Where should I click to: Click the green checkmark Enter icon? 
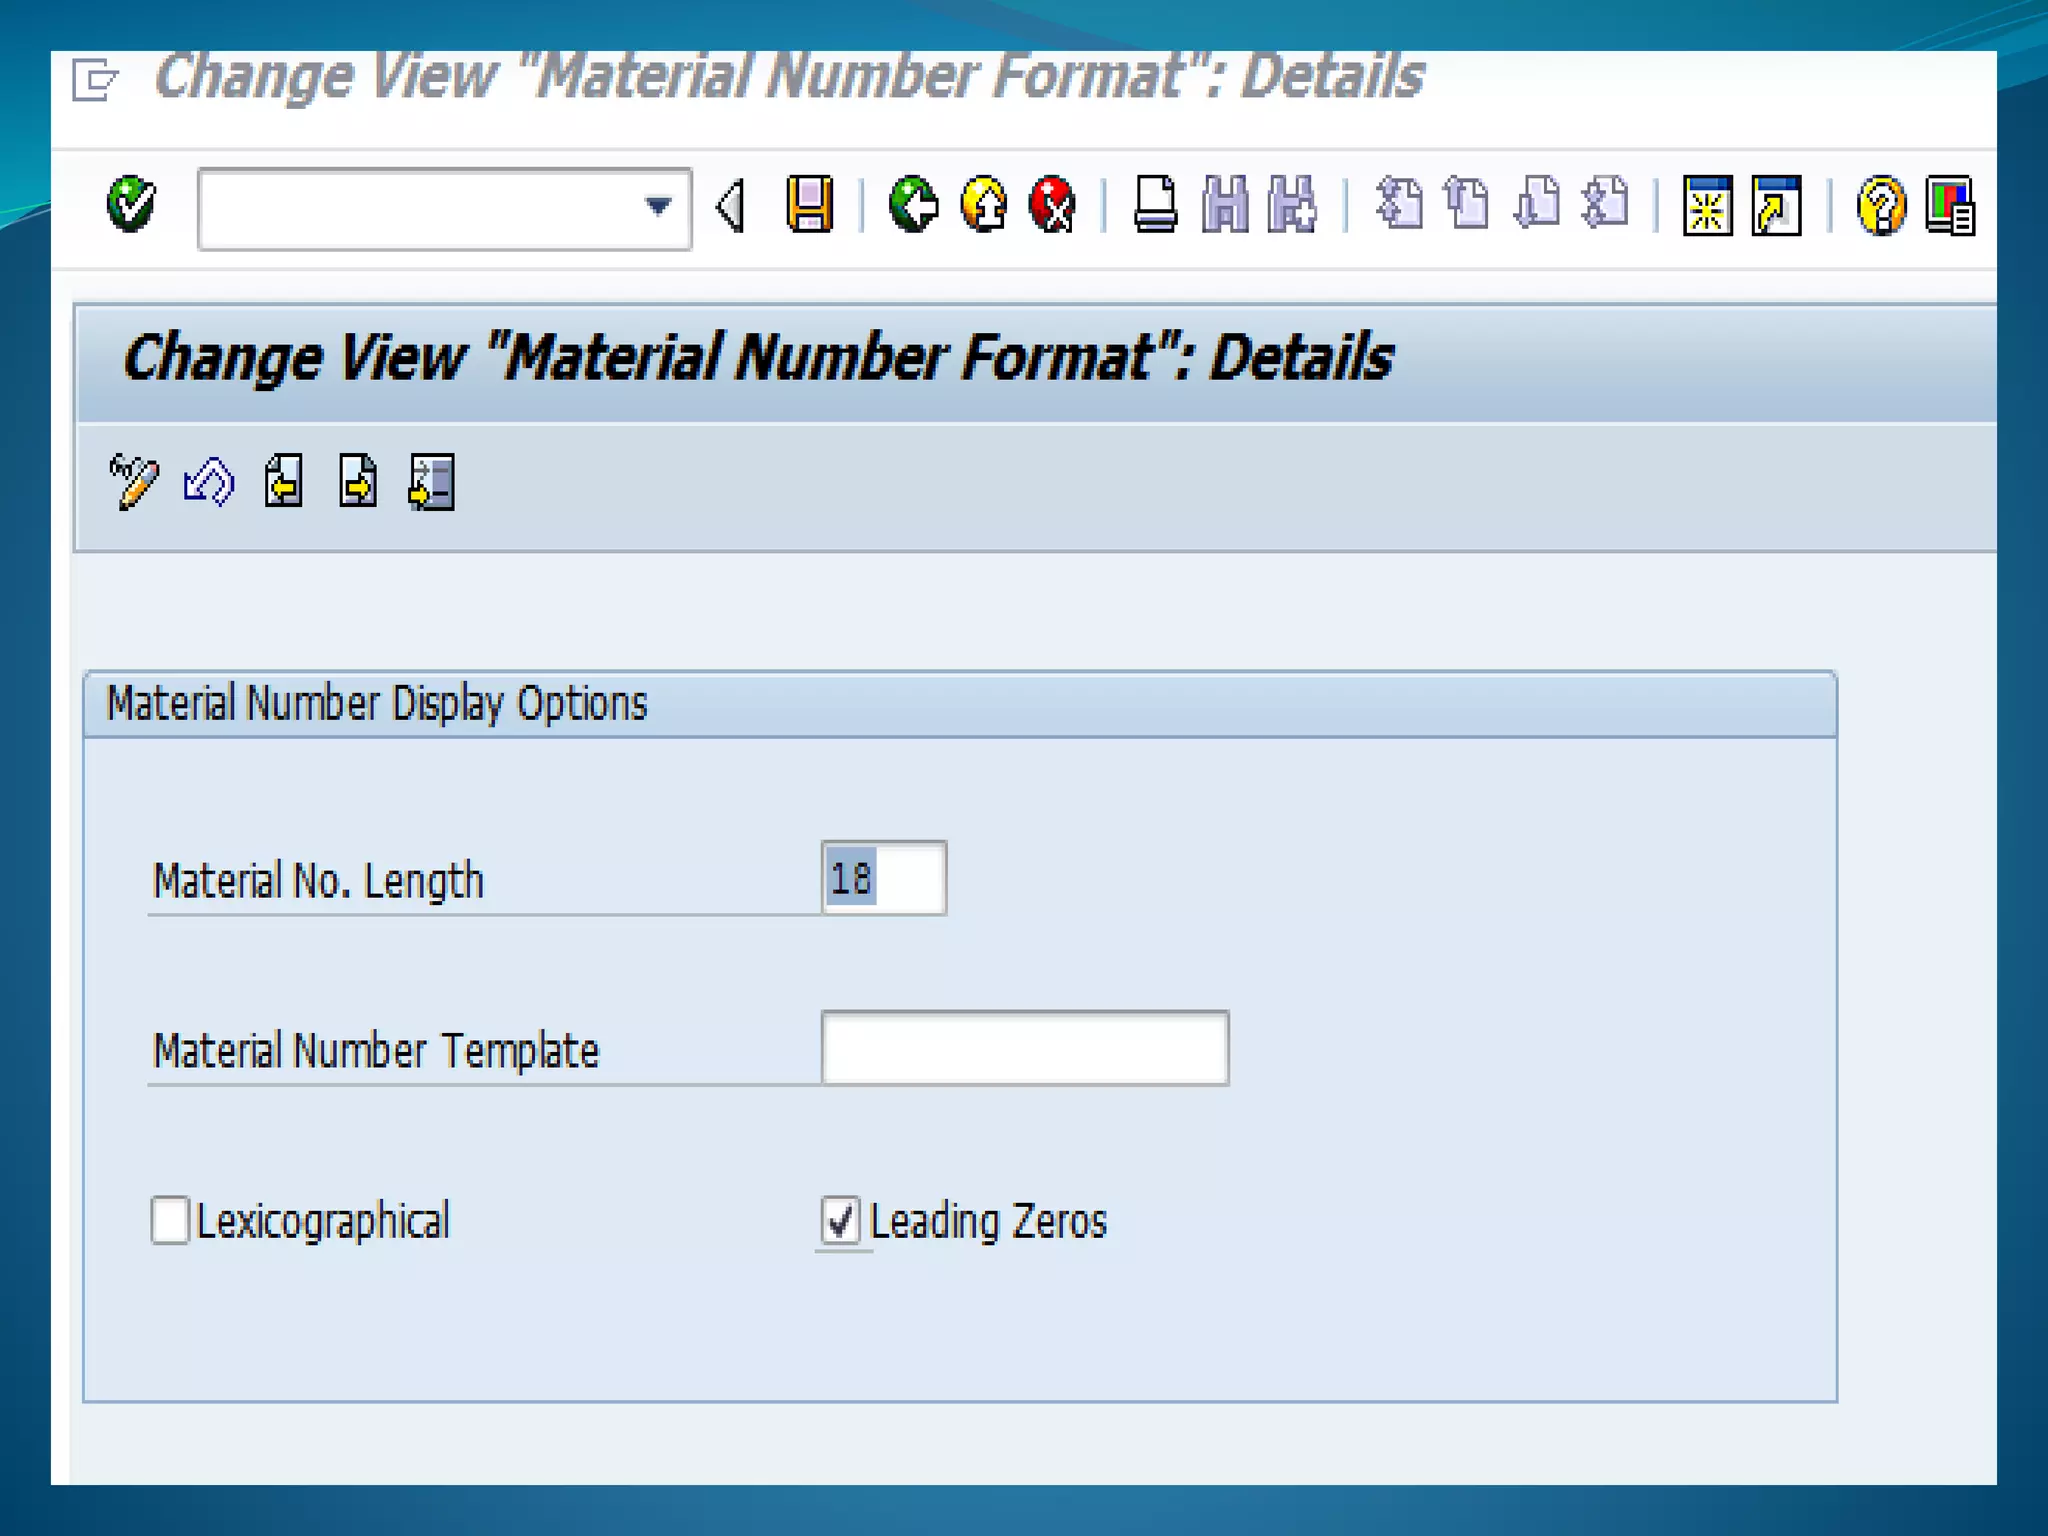131,205
